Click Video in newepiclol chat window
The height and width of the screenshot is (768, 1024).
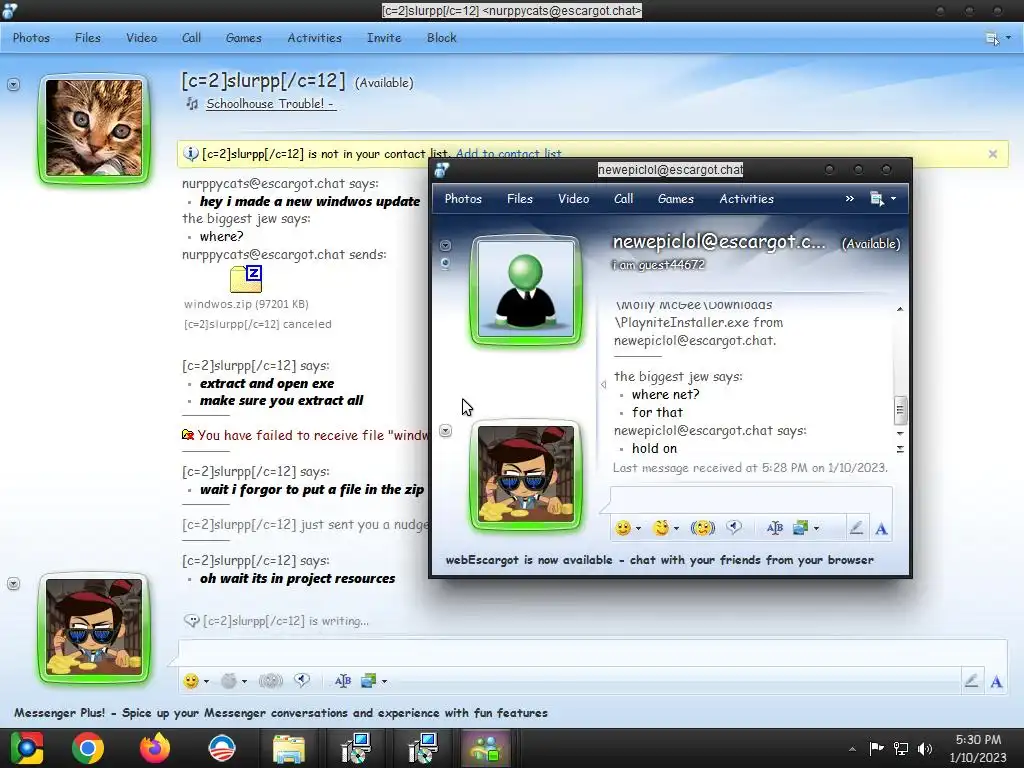(573, 199)
